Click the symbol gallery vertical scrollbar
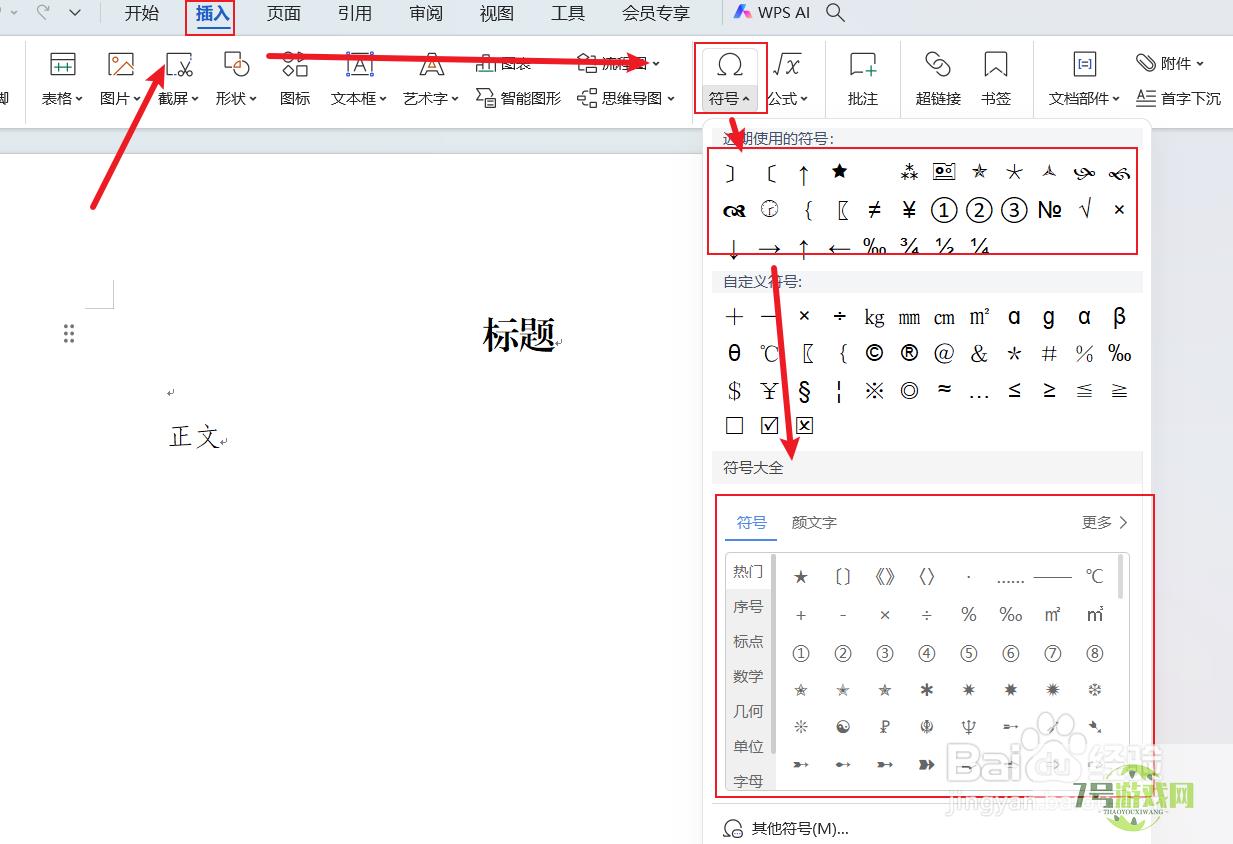Viewport: 1233px width, 844px height. 1120,577
